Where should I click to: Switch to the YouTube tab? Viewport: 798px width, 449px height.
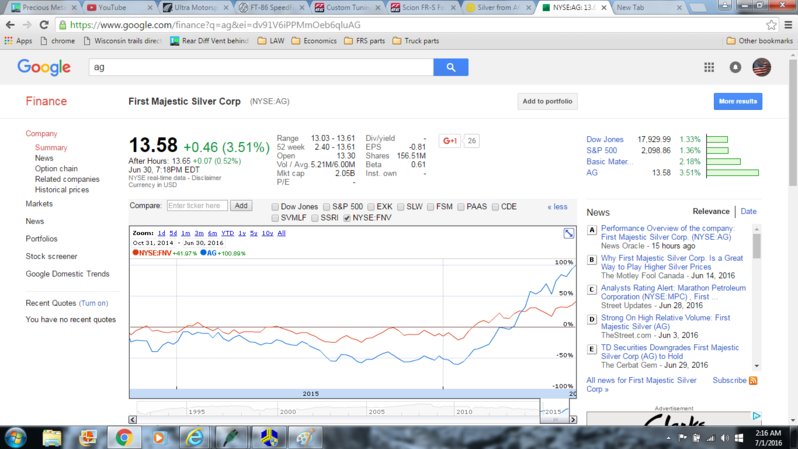point(118,7)
